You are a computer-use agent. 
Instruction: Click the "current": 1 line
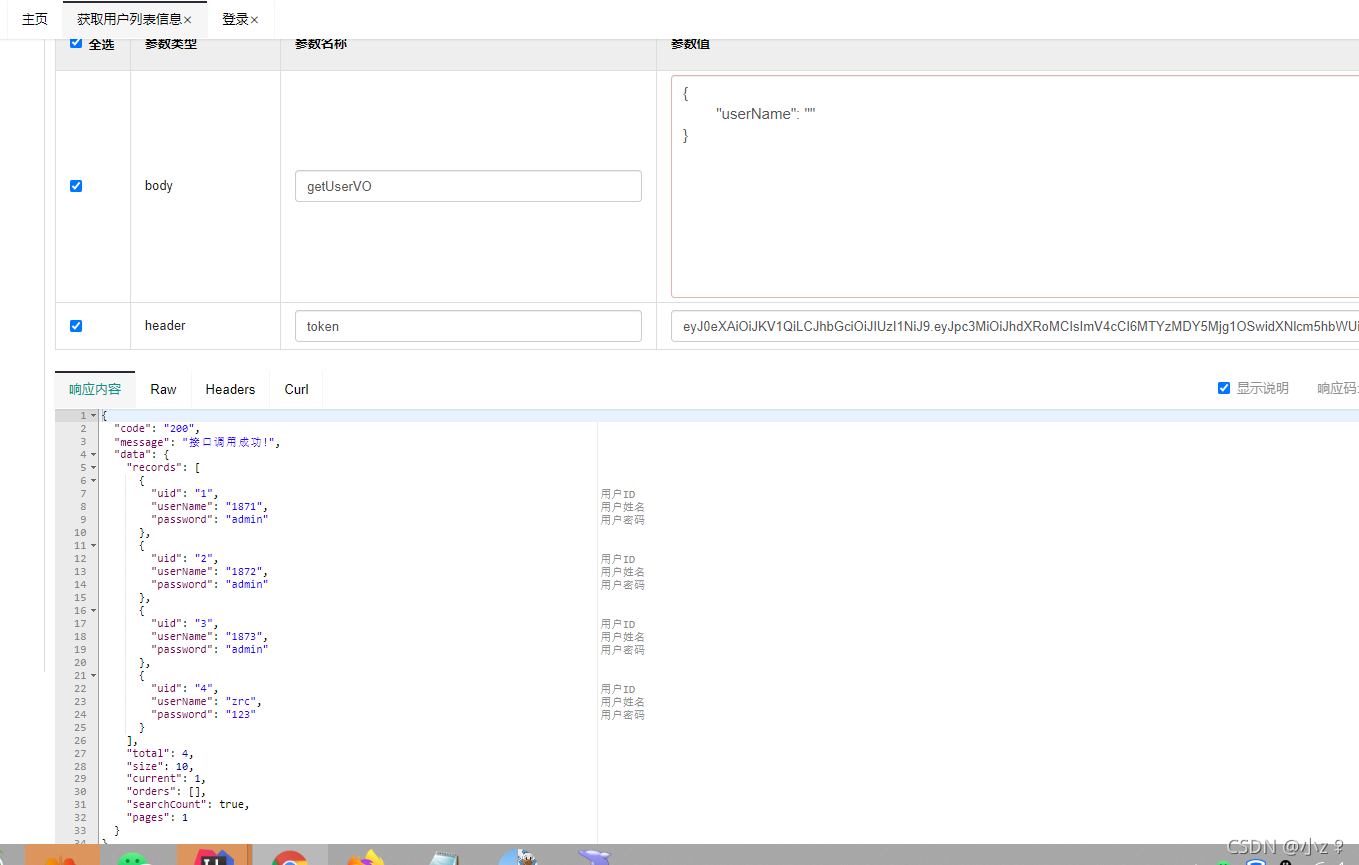[x=166, y=778]
